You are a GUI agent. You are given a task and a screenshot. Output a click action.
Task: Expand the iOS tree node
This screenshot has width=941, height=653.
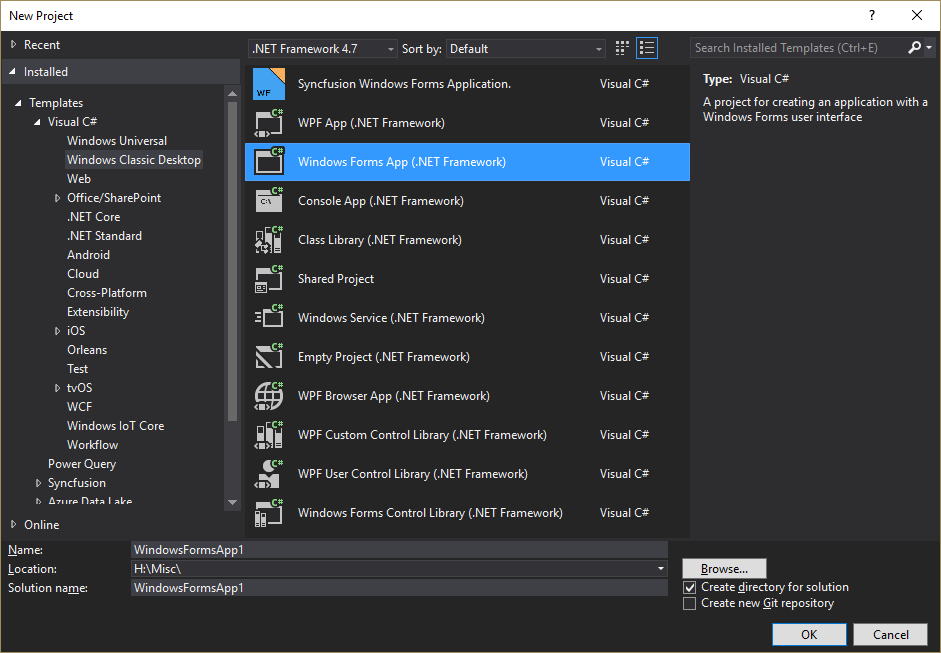click(x=58, y=331)
